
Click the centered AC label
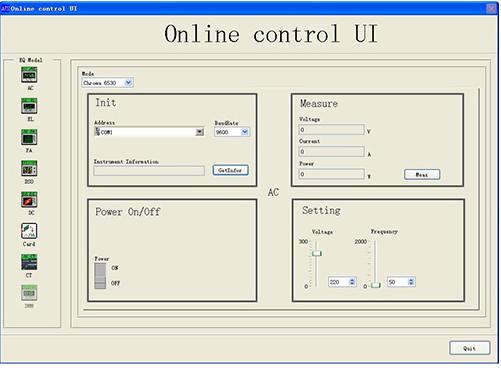click(x=273, y=192)
